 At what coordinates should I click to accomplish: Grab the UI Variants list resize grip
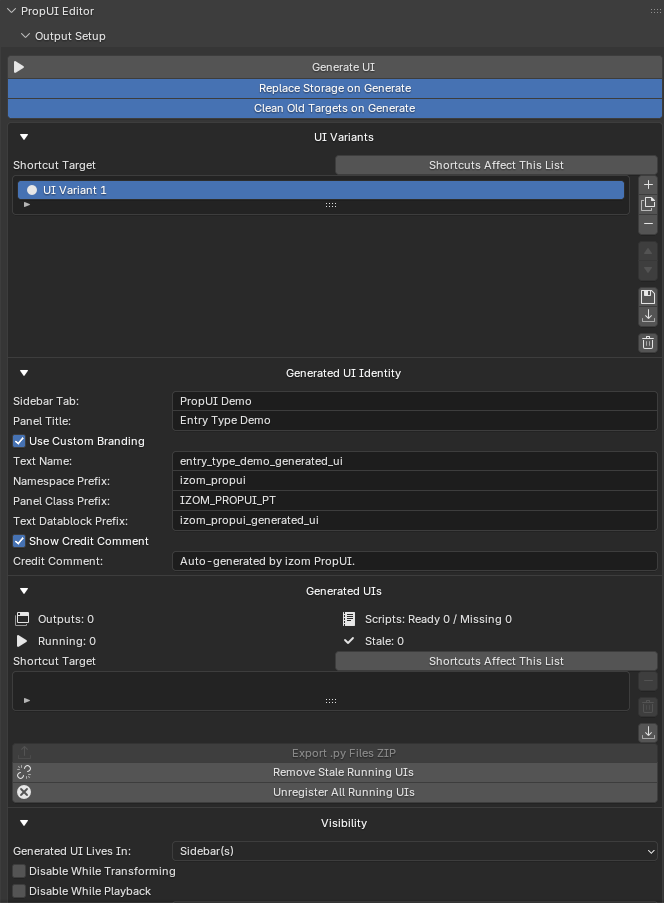[x=331, y=205]
